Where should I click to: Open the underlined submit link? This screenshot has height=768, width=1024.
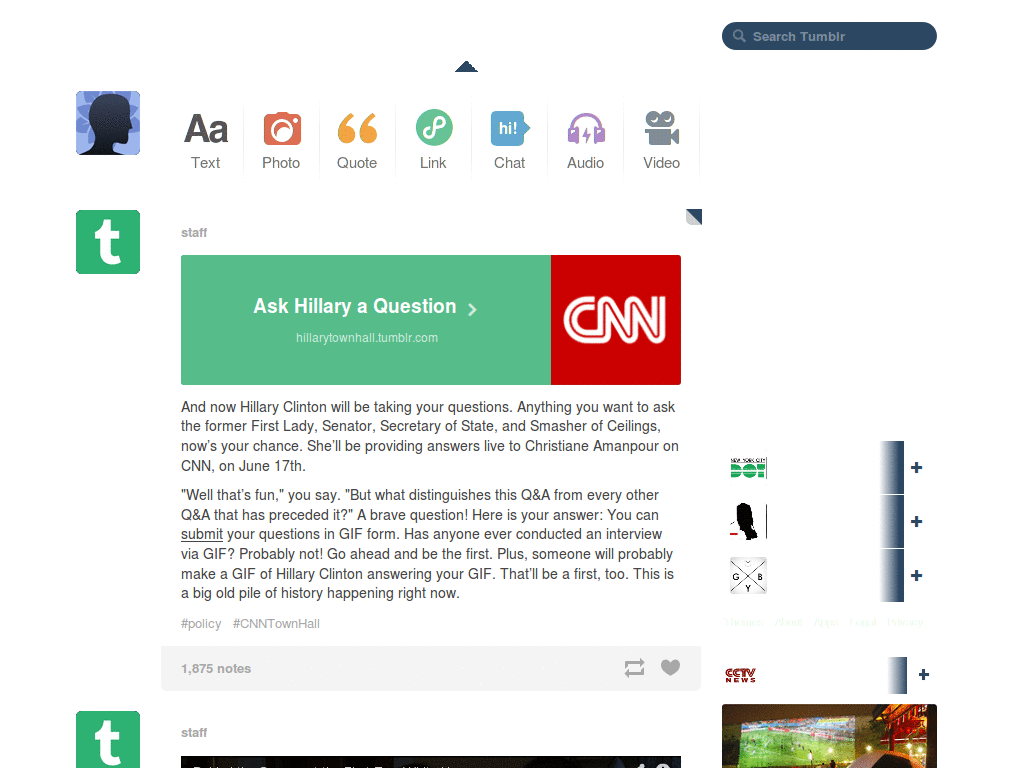(x=202, y=534)
